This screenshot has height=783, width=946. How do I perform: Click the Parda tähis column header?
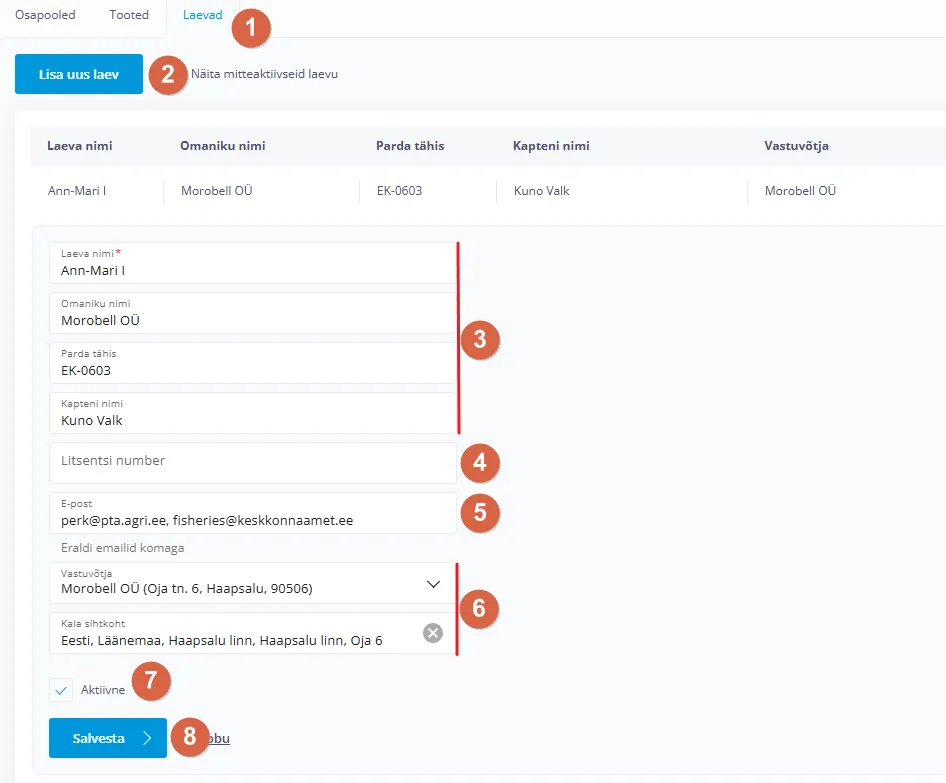(x=410, y=146)
